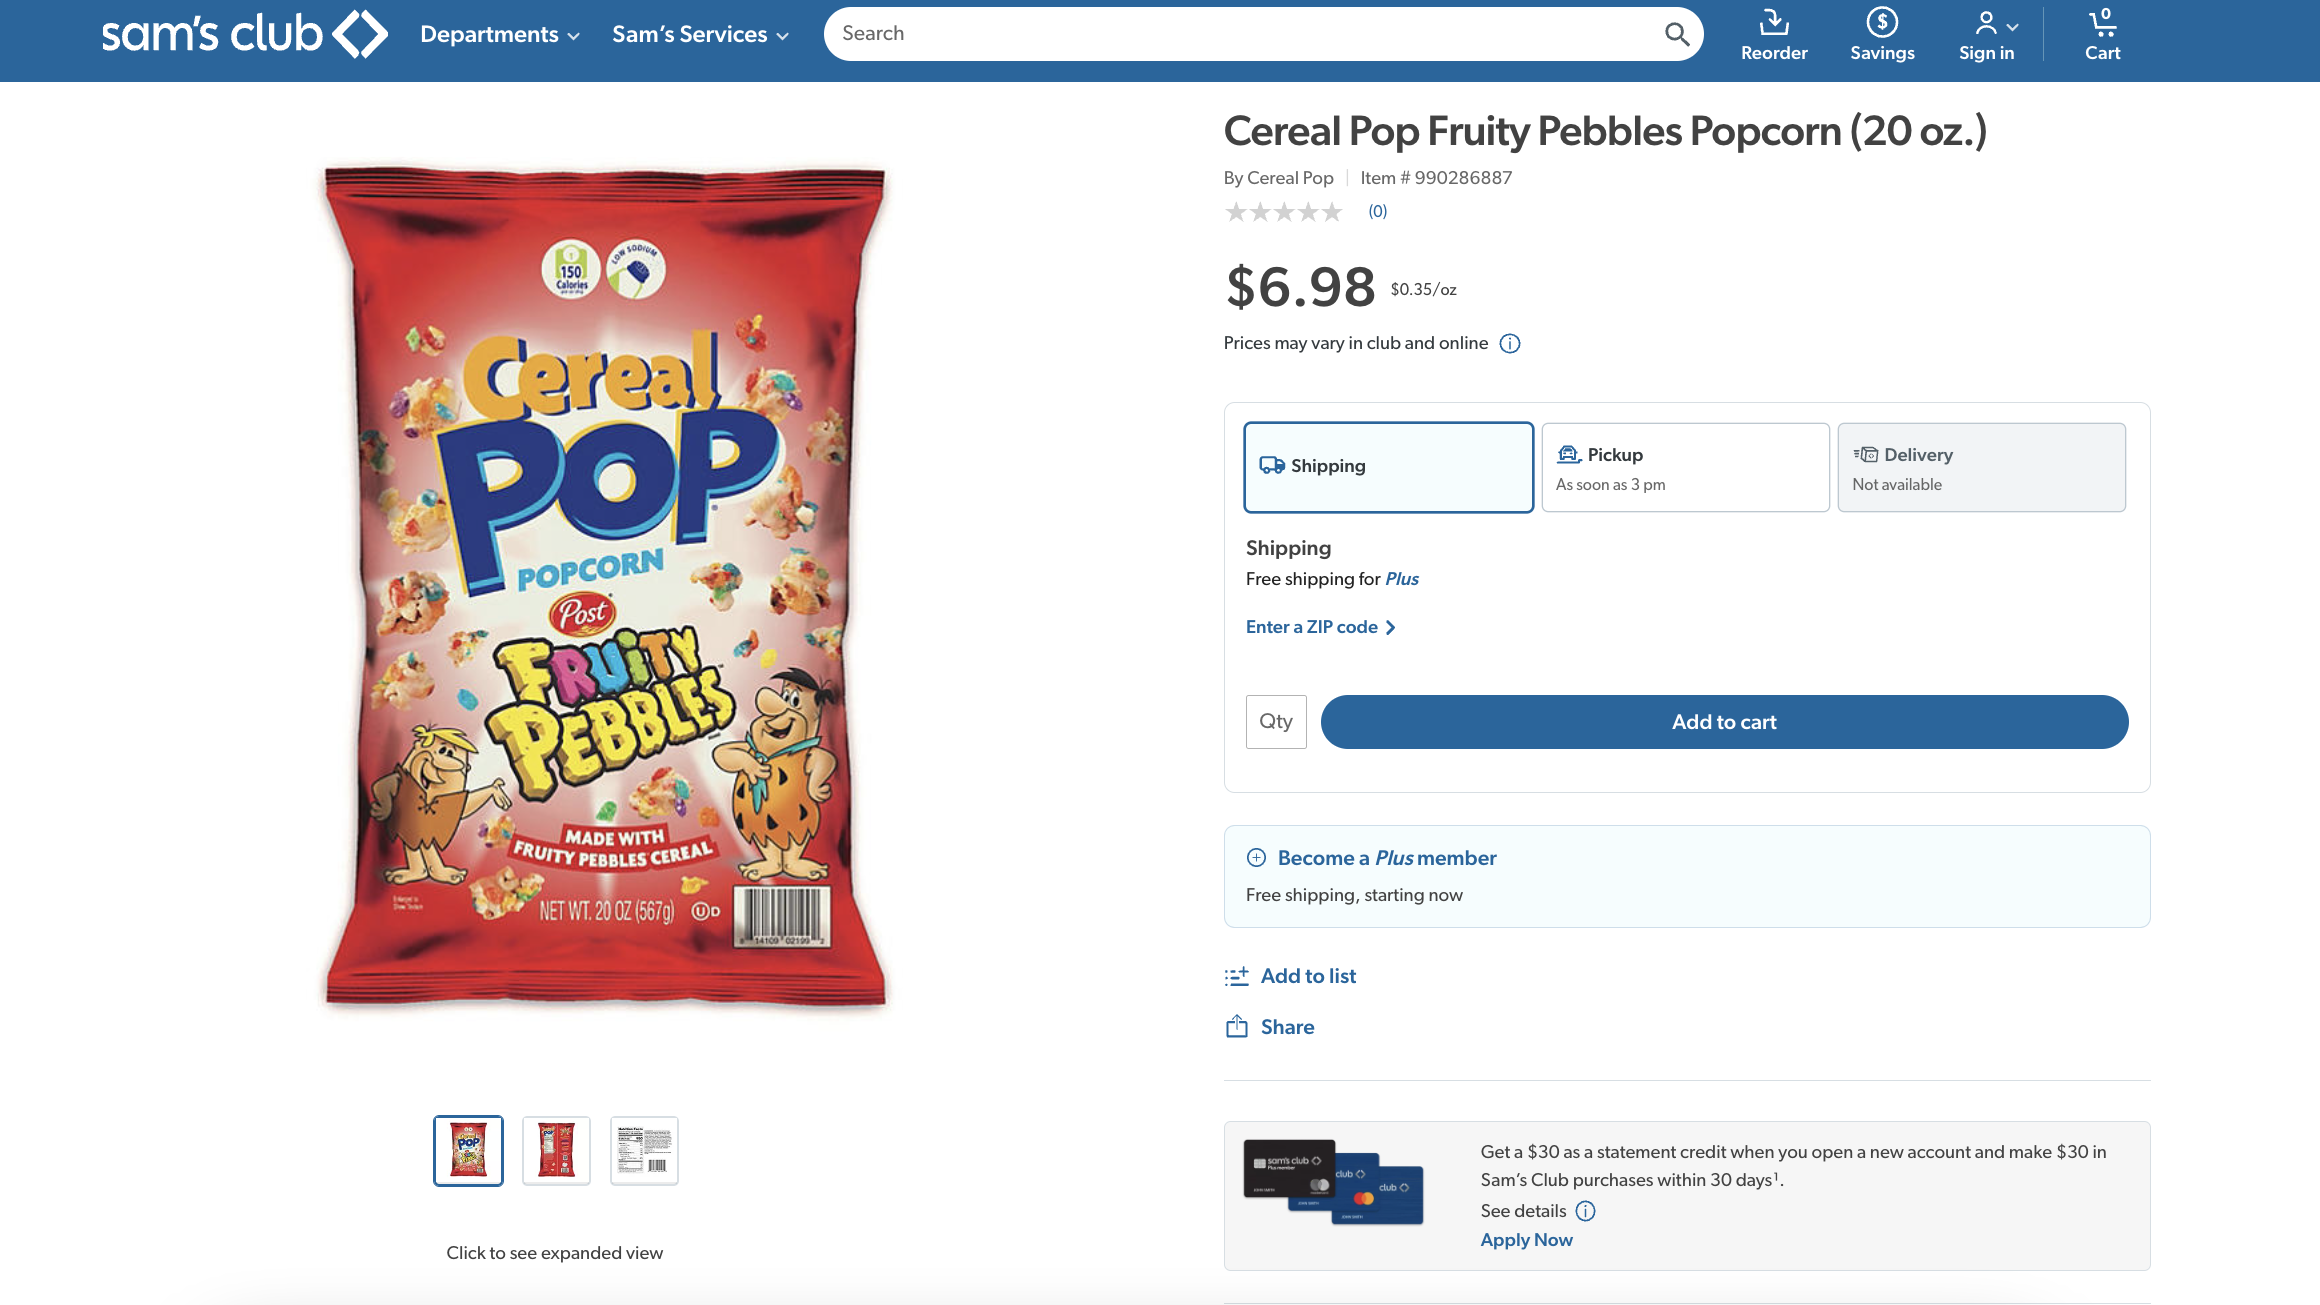Select the Shipping fulfillment option
Screen dimensions: 2320x1305
tap(1388, 467)
